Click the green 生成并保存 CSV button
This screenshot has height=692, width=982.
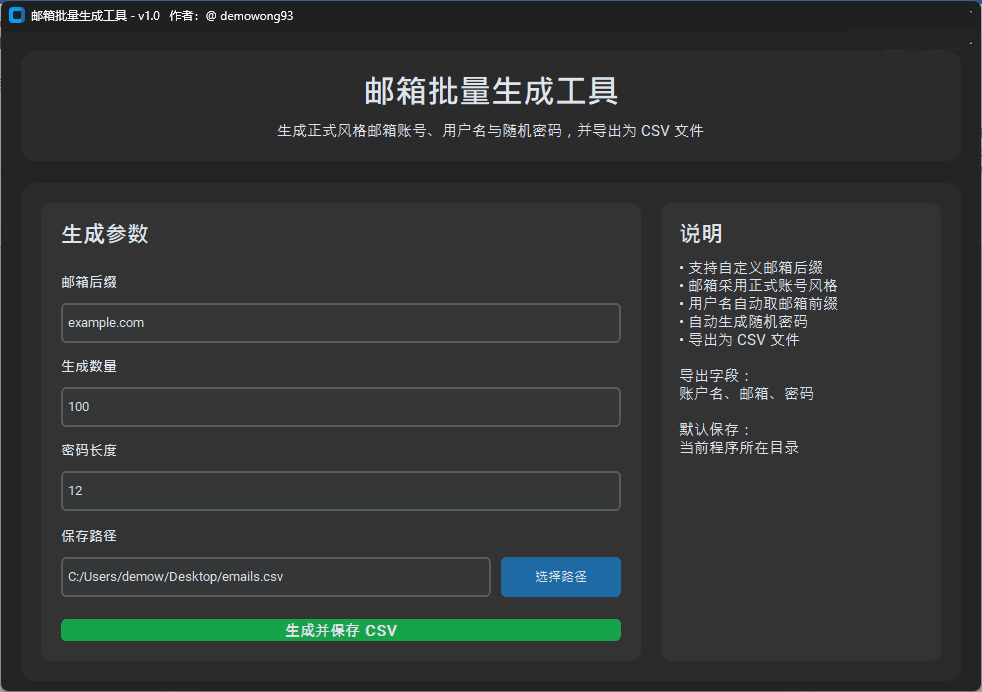[x=340, y=630]
